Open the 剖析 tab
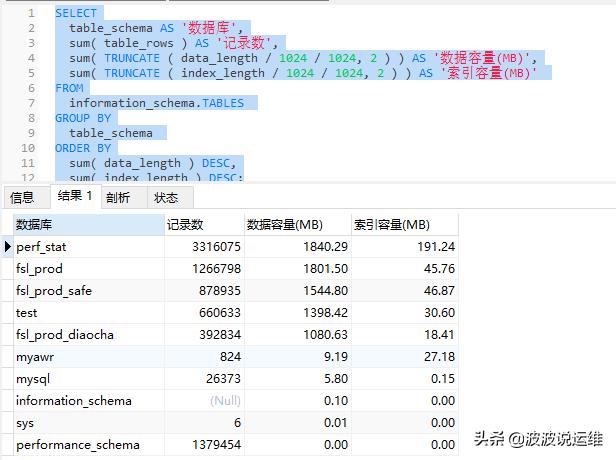Image resolution: width=616 pixels, height=460 pixels. [123, 197]
